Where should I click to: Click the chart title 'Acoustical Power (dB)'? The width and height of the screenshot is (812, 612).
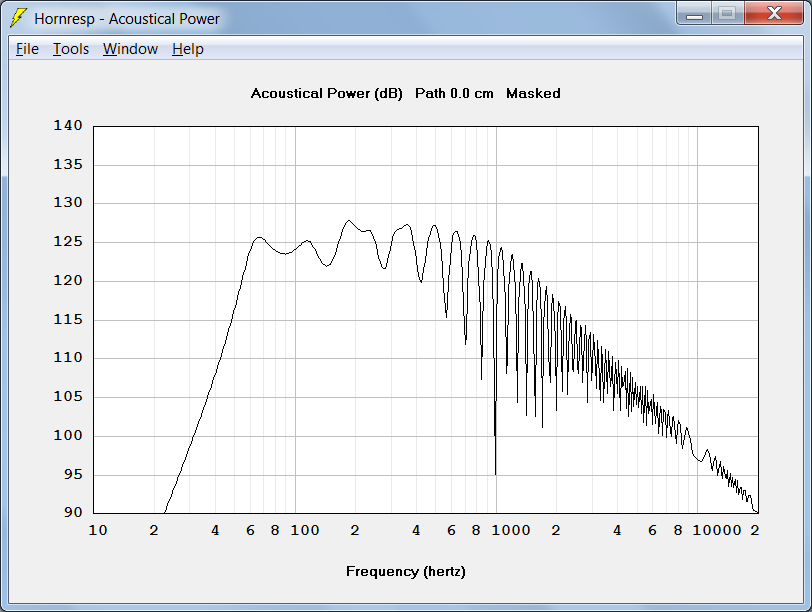click(327, 94)
